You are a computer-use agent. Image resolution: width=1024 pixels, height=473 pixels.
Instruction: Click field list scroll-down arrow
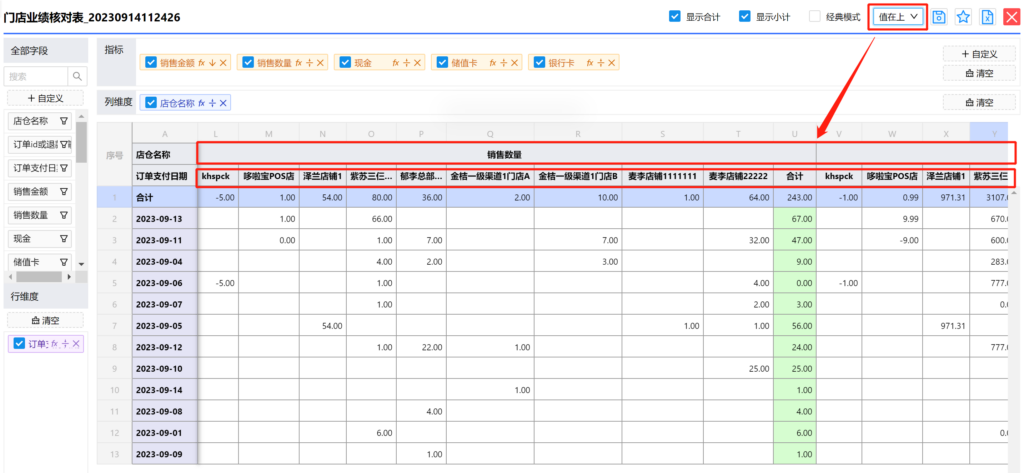[x=82, y=264]
